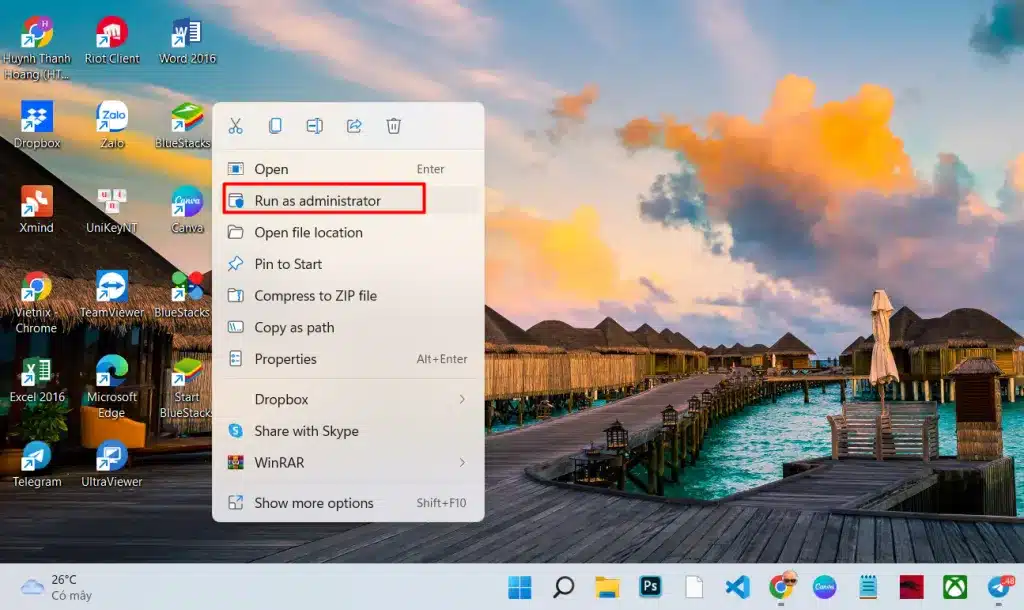Open the Search magnifier on taskbar

click(x=563, y=587)
